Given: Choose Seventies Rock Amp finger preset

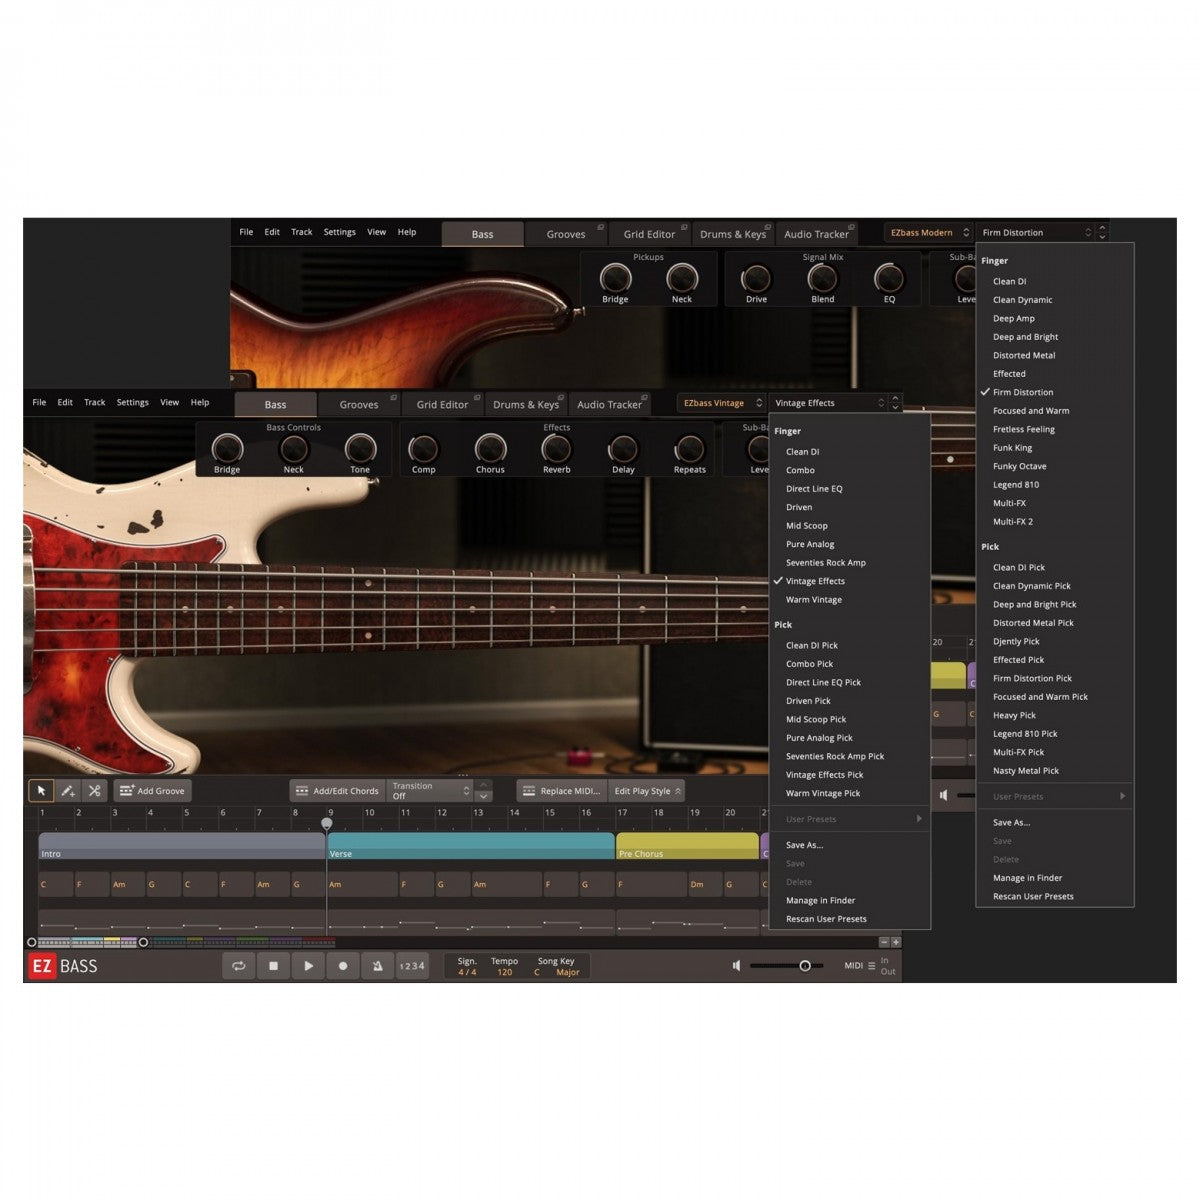Looking at the screenshot, I should click(849, 563).
